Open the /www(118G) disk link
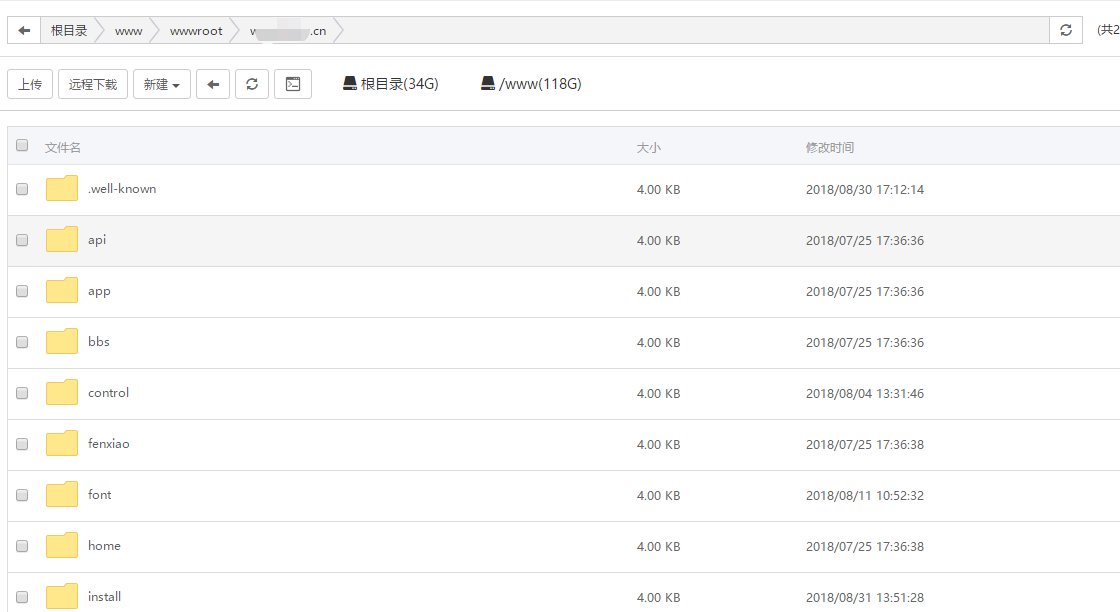 coord(531,84)
